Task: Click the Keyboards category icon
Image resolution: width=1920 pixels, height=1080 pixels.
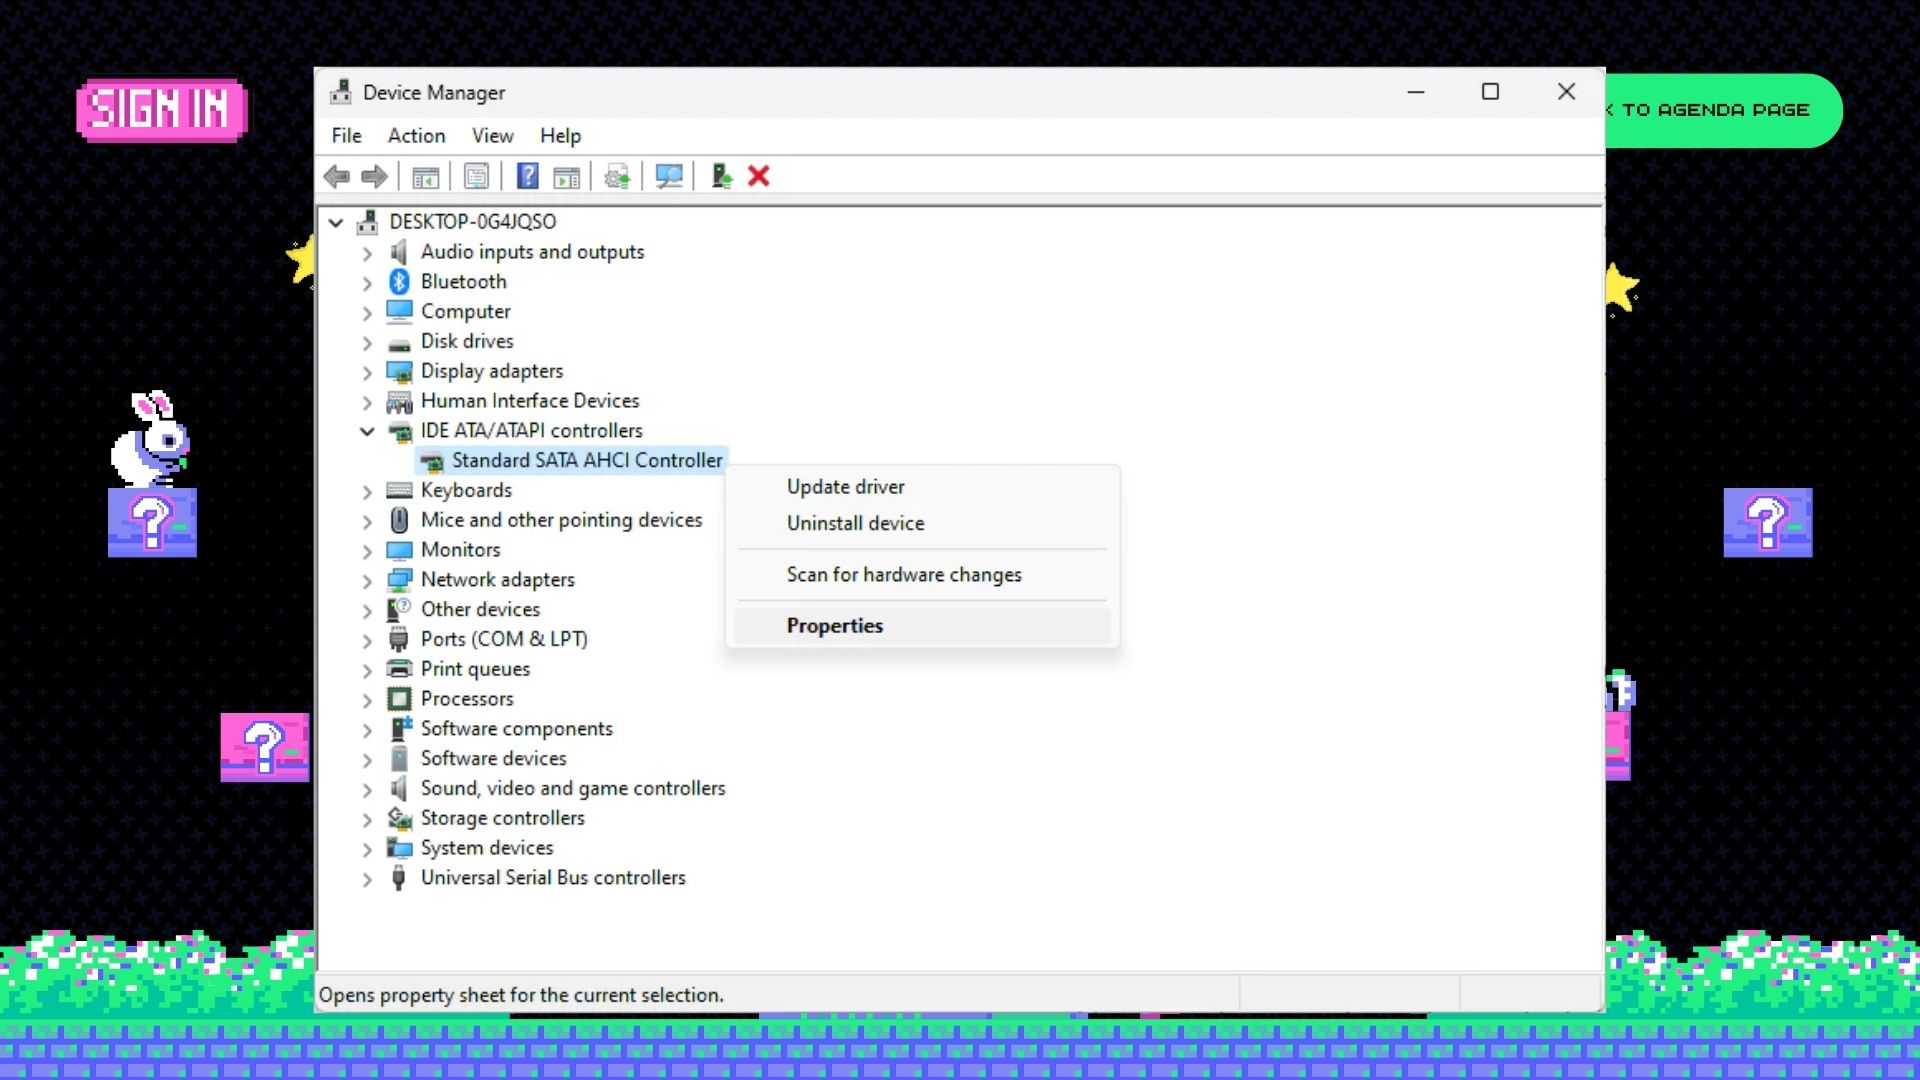Action: (399, 491)
